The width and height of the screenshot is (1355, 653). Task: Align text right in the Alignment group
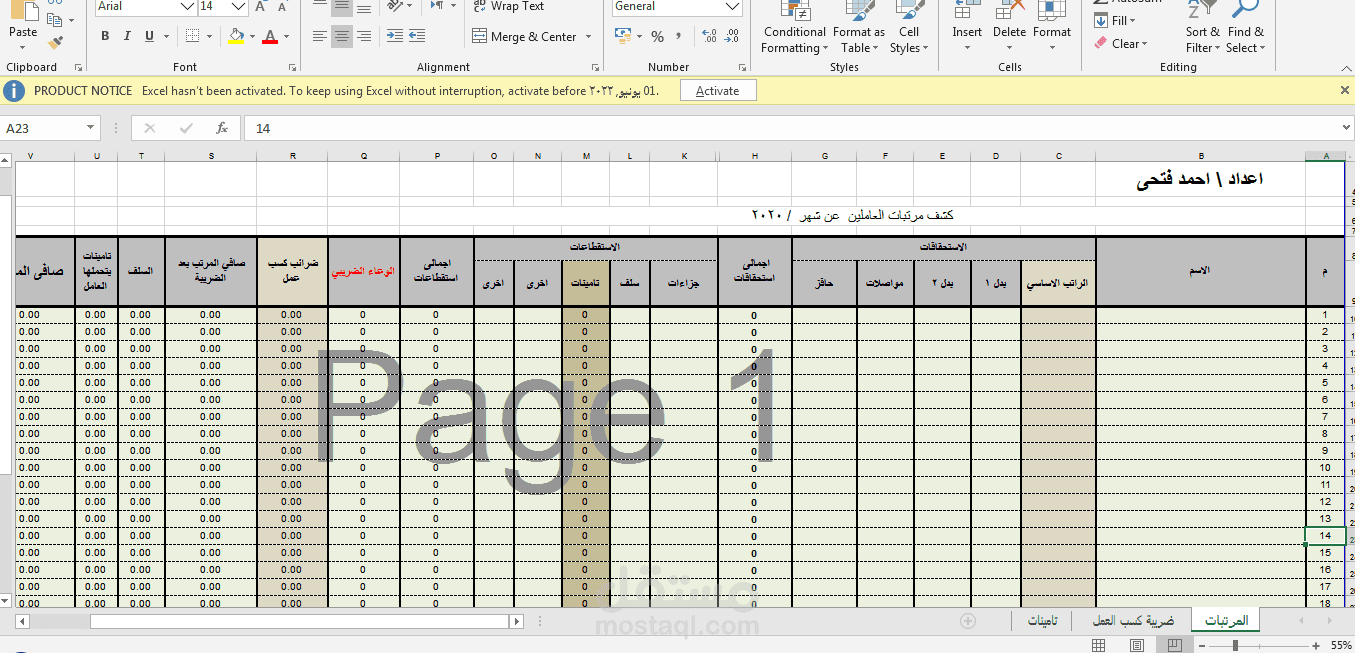coord(364,37)
